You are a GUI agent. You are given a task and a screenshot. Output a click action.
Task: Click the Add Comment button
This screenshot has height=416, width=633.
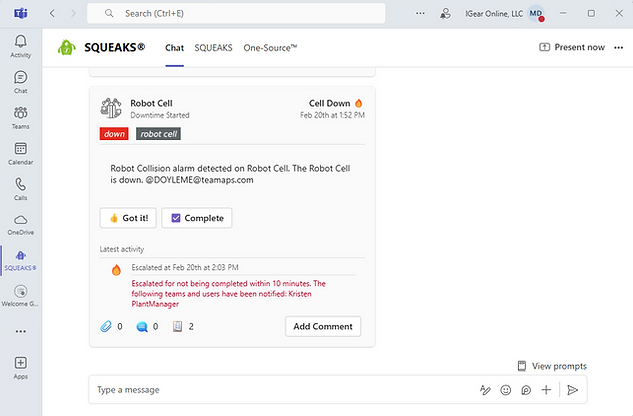click(322, 326)
